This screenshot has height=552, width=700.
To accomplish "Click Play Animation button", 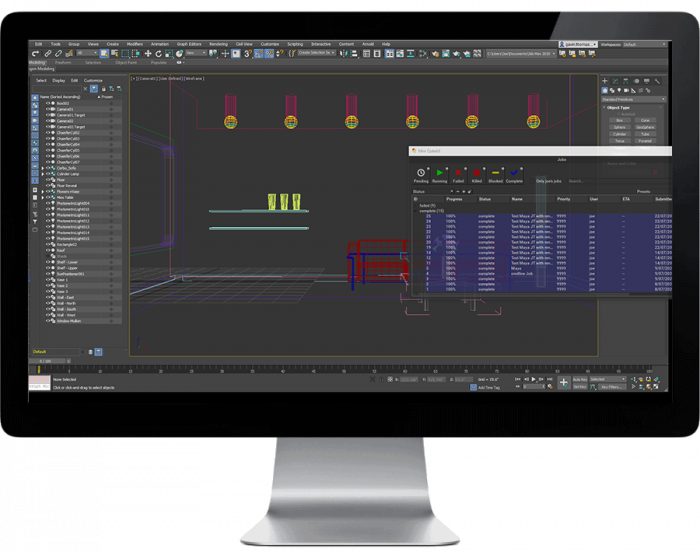I will pyautogui.click(x=533, y=379).
